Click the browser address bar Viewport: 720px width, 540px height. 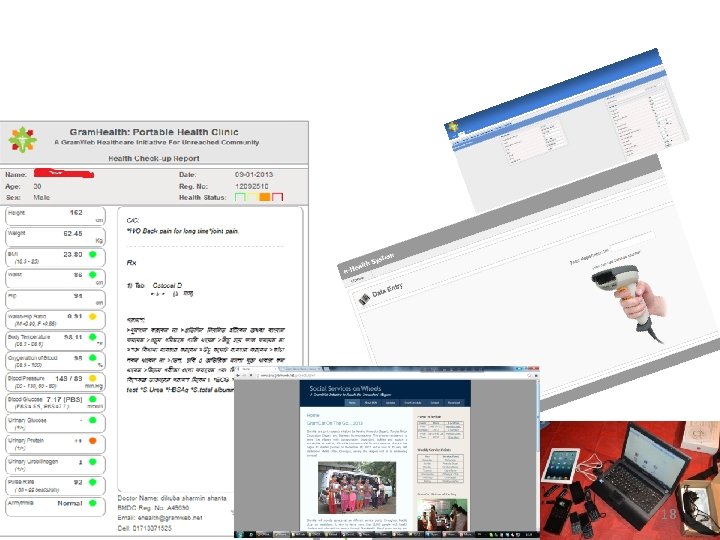390,376
